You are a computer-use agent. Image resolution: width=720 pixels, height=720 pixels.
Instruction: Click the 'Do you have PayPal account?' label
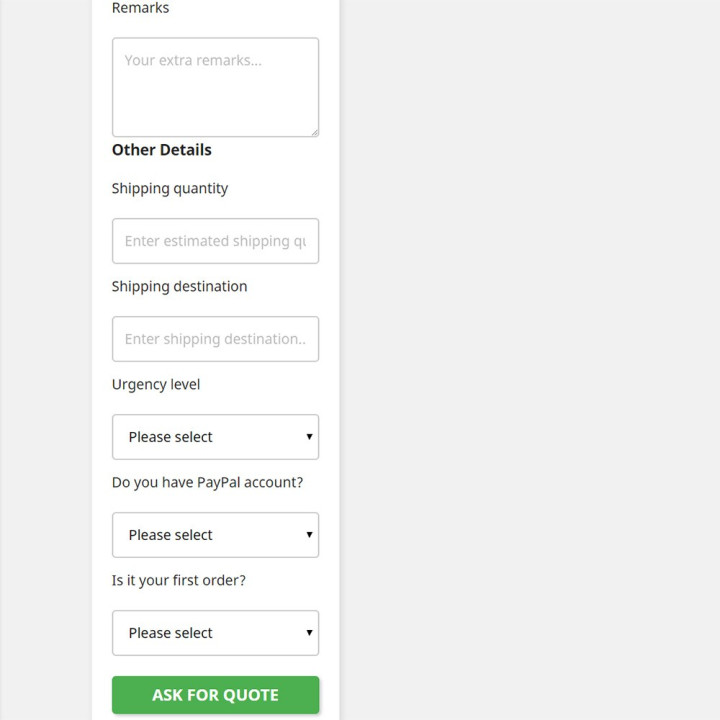click(x=208, y=483)
